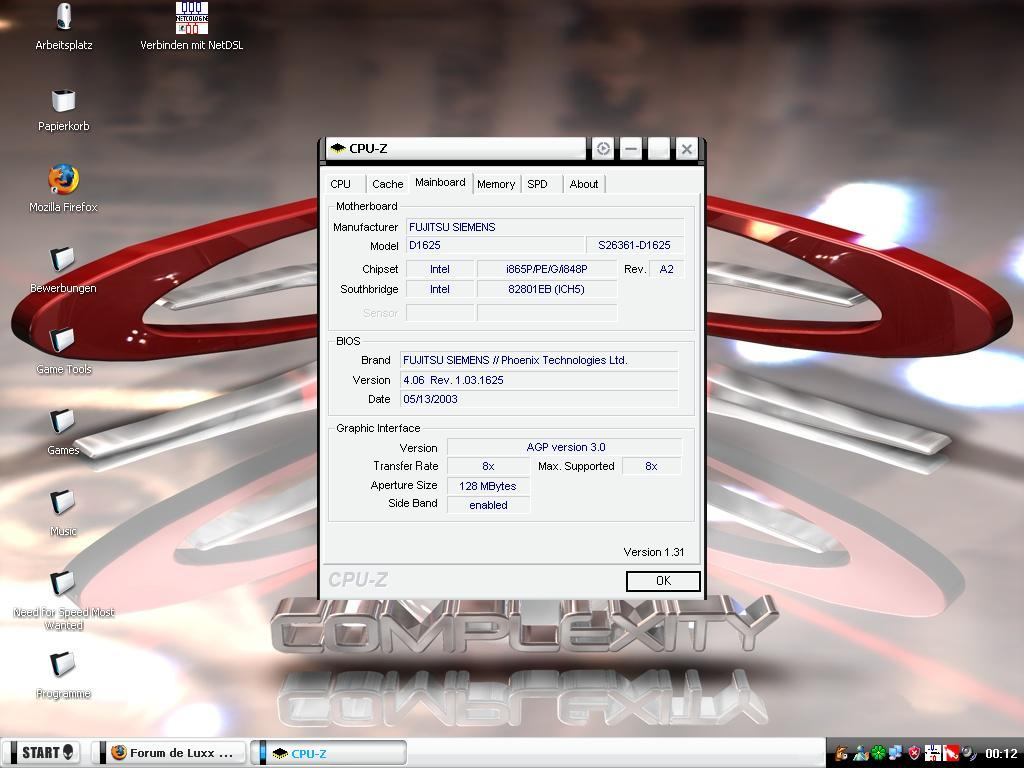The height and width of the screenshot is (768, 1024).
Task: Click the 128 MBytes aperture size value
Action: tap(488, 486)
